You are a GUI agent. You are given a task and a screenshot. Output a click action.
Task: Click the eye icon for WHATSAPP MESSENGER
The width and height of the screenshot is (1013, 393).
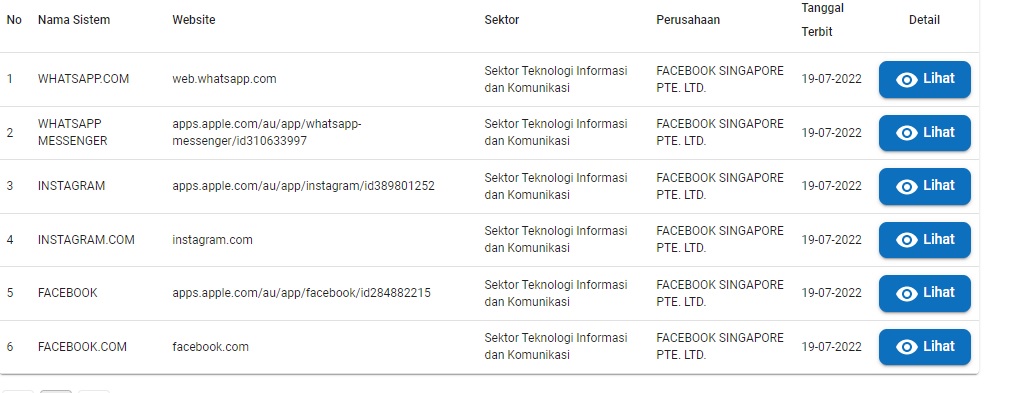[x=906, y=133]
